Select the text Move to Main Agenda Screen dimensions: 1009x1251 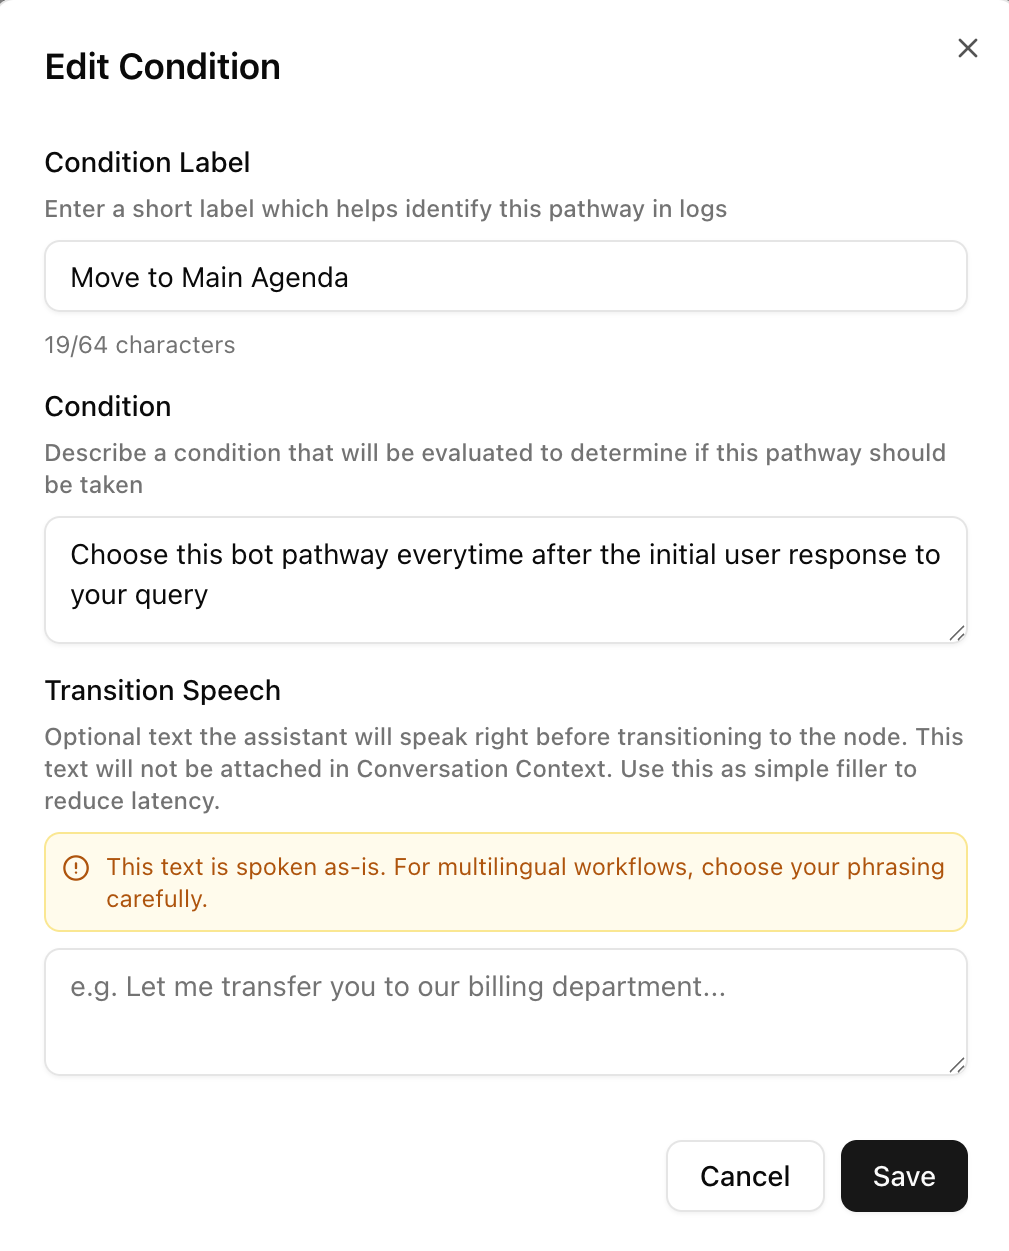point(208,277)
